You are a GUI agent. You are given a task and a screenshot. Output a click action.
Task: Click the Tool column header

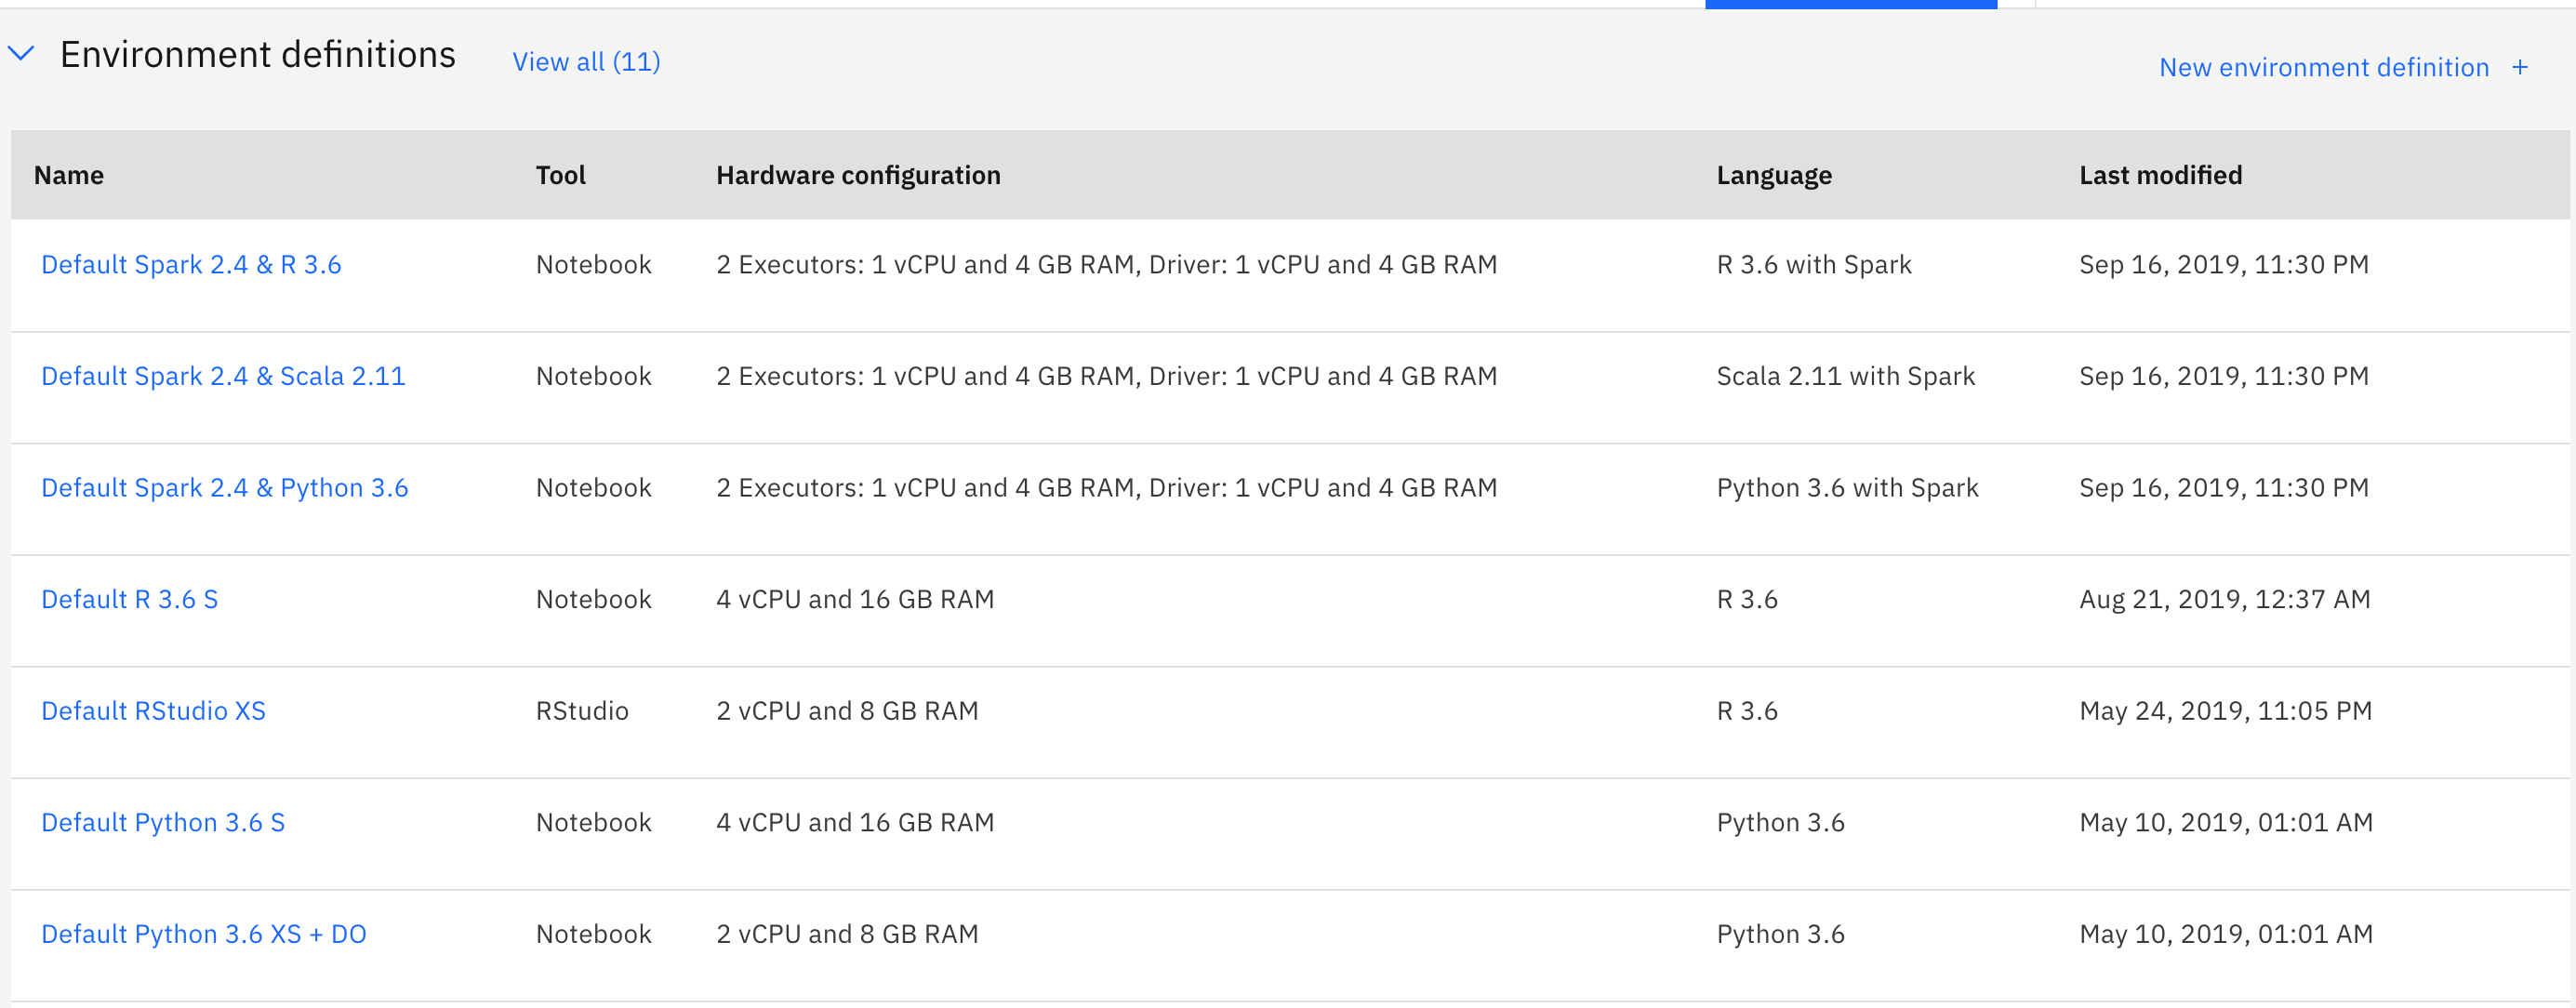[560, 175]
